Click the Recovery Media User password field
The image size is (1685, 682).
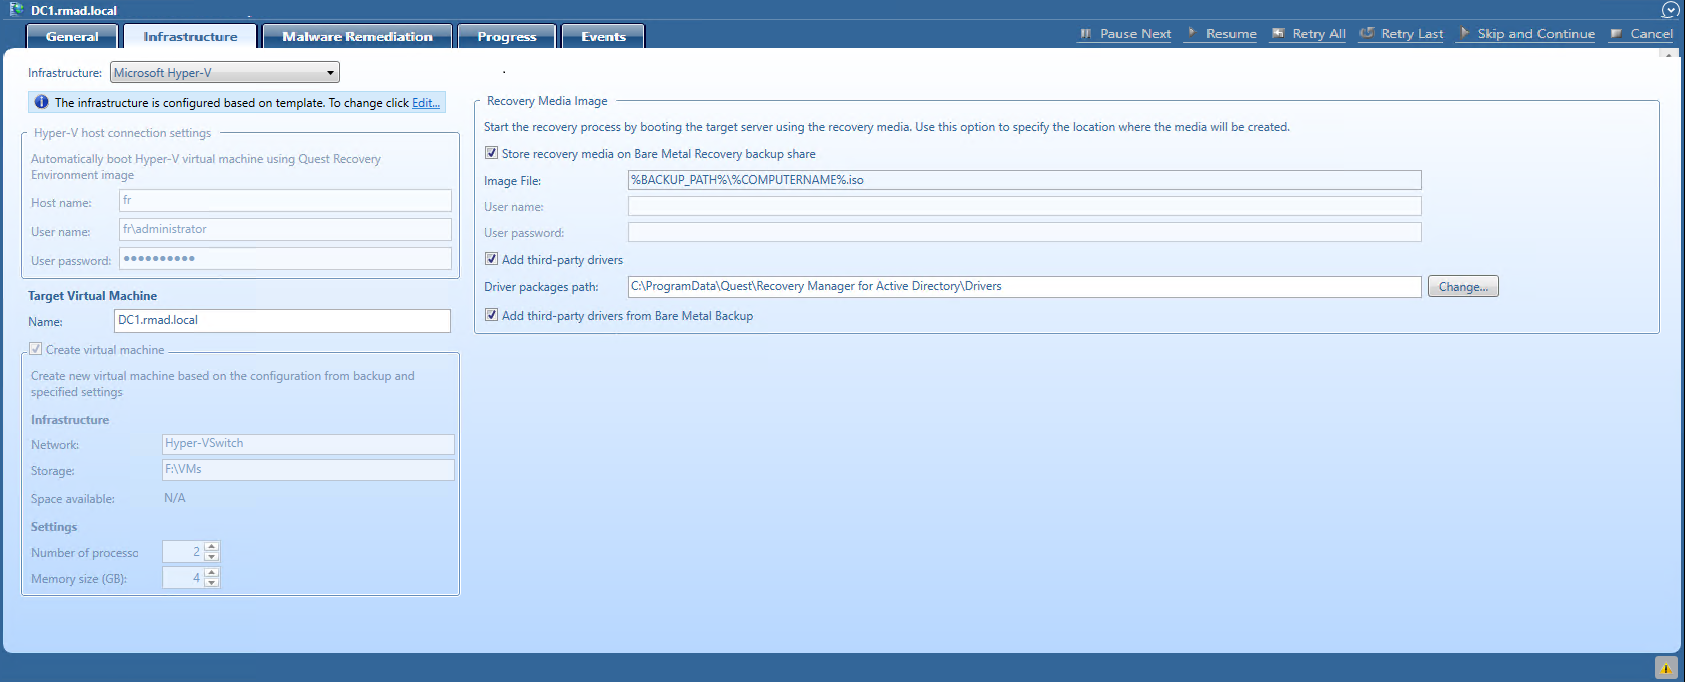pyautogui.click(x=1024, y=232)
